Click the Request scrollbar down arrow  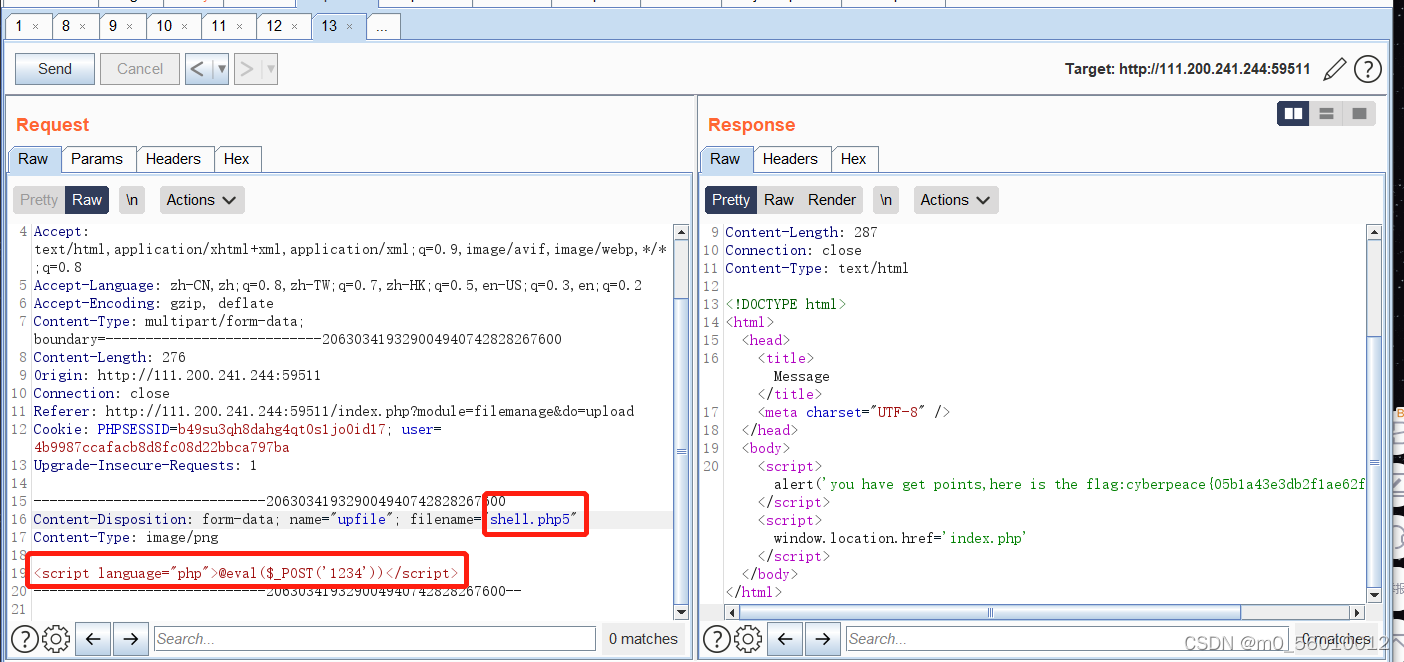(x=682, y=612)
